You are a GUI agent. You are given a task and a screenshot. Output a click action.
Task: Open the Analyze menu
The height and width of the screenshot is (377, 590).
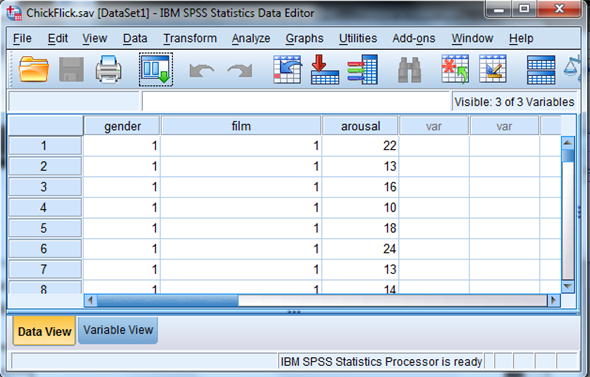click(x=251, y=38)
